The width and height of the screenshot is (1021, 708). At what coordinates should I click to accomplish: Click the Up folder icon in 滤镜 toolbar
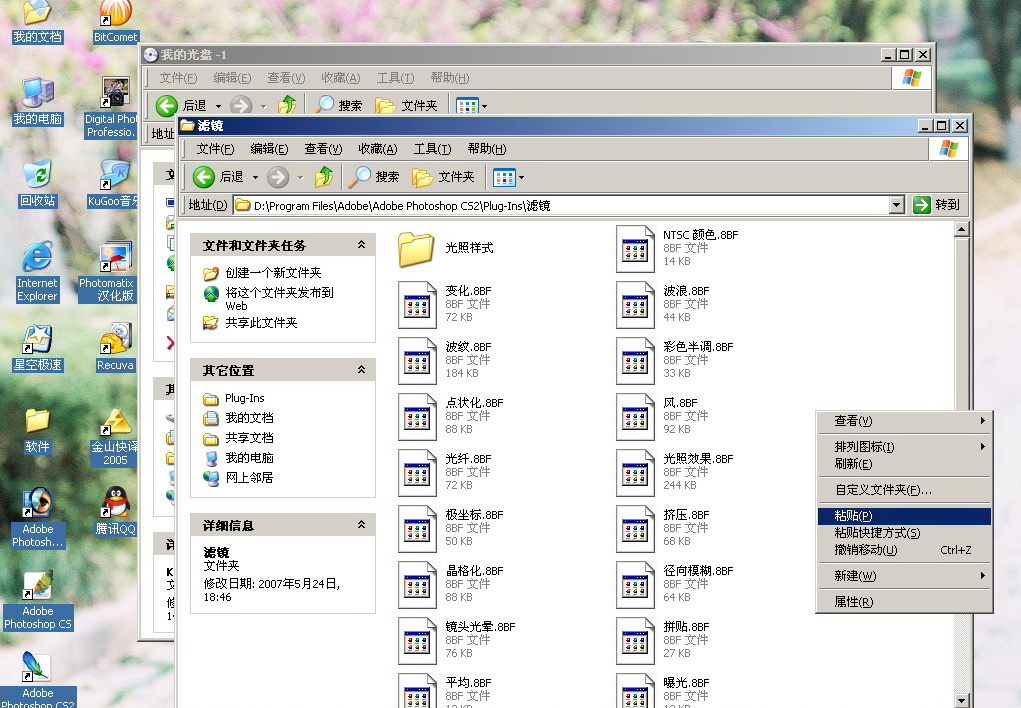tap(323, 177)
